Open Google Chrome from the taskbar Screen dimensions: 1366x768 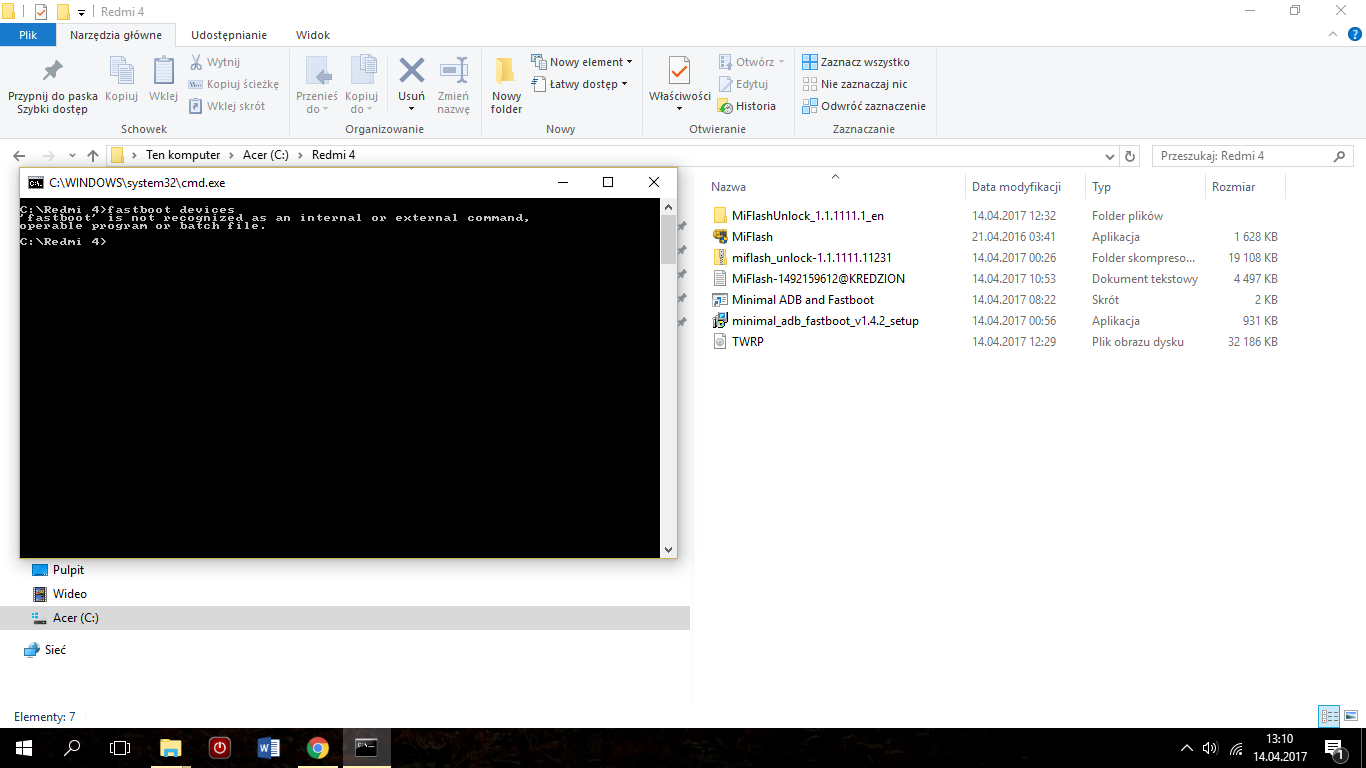click(318, 748)
